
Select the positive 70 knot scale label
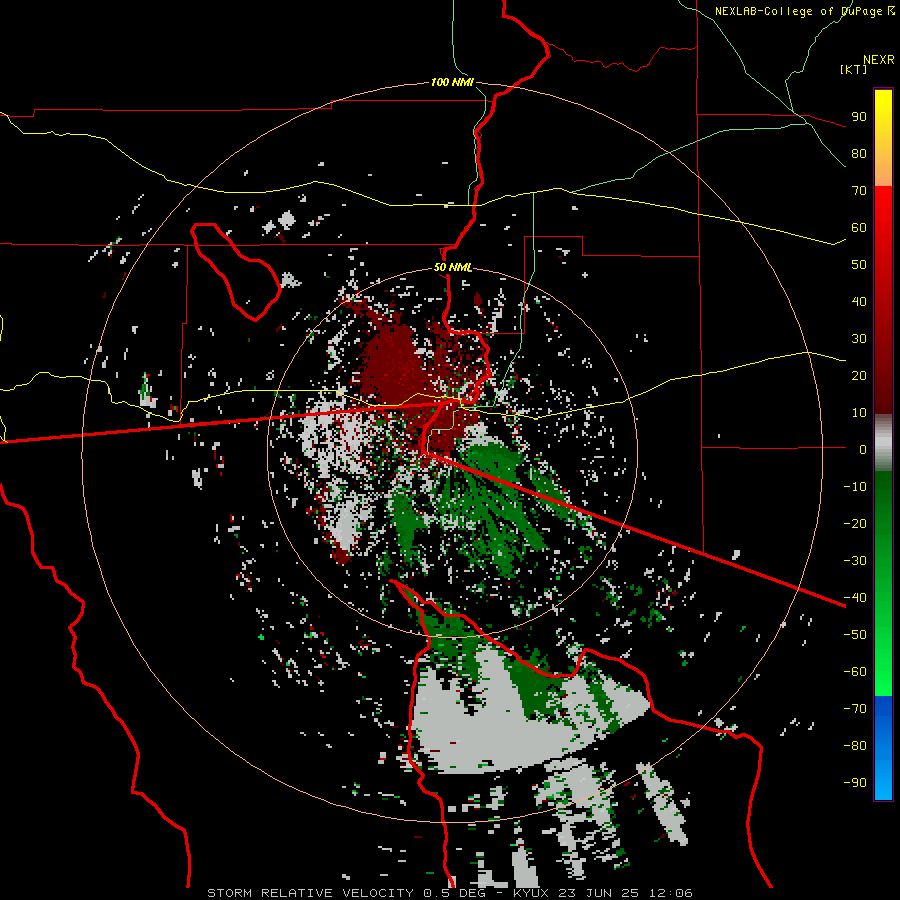[859, 191]
